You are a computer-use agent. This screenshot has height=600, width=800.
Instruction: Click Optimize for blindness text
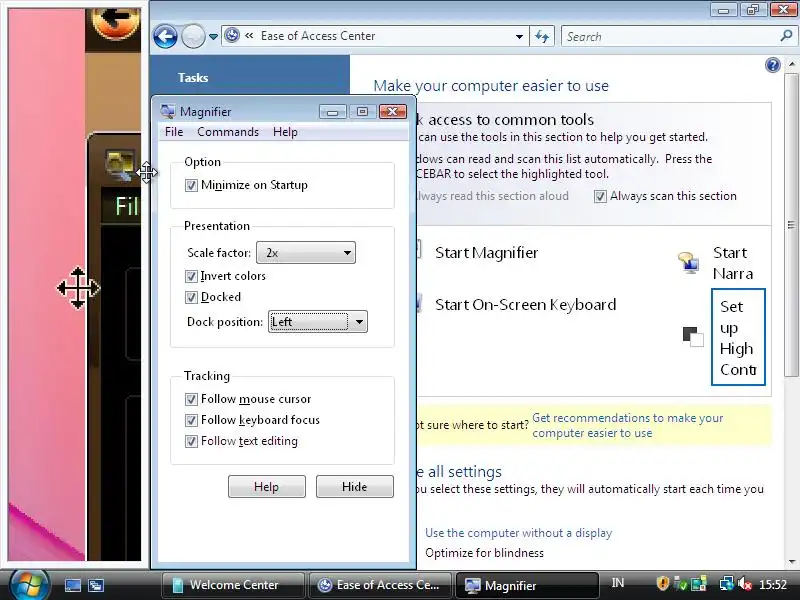pyautogui.click(x=484, y=553)
